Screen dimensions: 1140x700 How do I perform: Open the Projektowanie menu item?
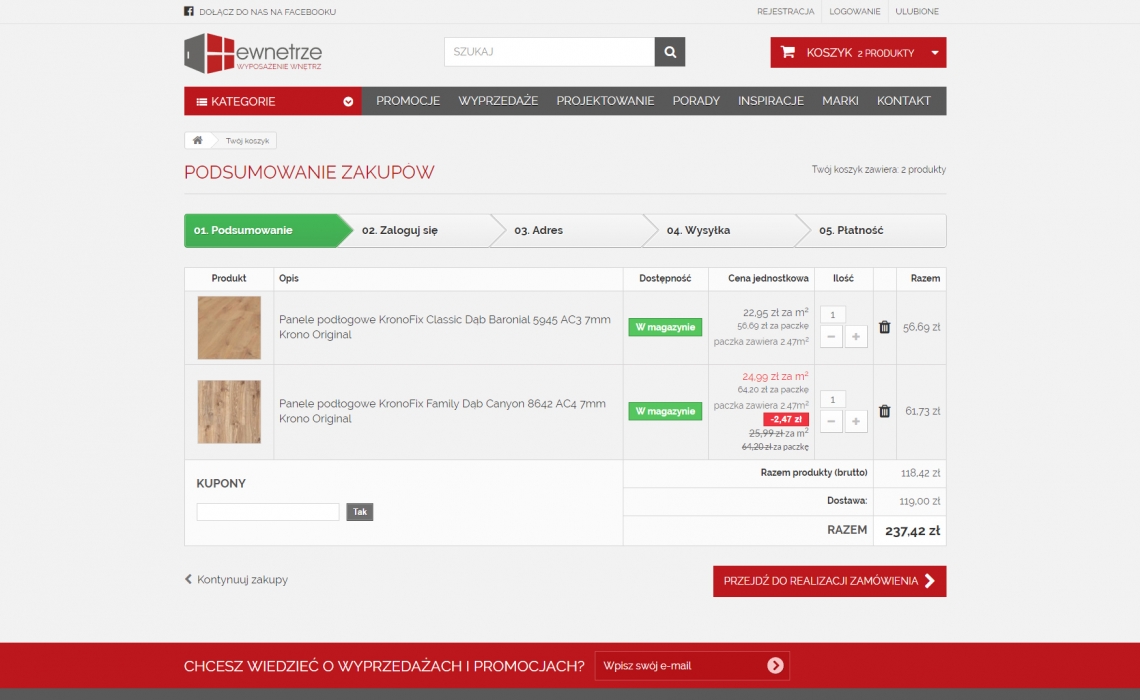point(605,101)
